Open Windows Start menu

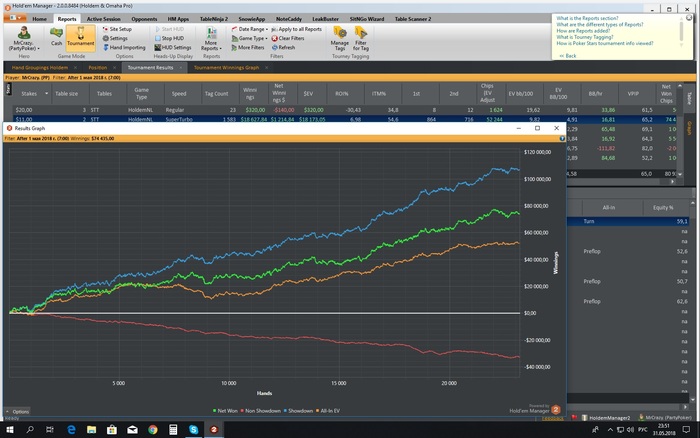click(x=9, y=430)
